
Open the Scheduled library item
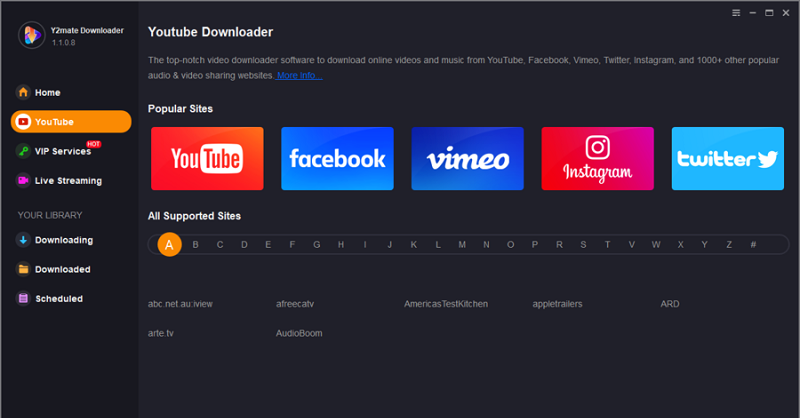[71, 299]
